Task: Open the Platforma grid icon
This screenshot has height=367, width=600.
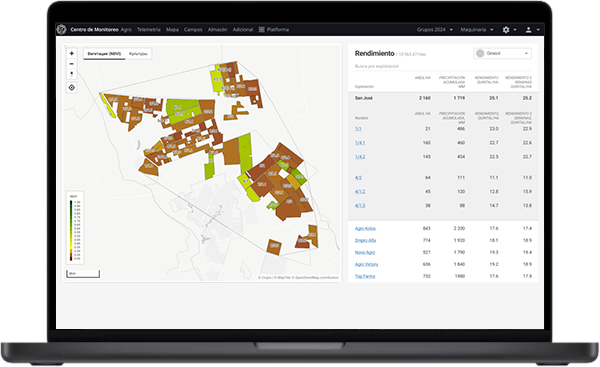Action: (x=261, y=29)
